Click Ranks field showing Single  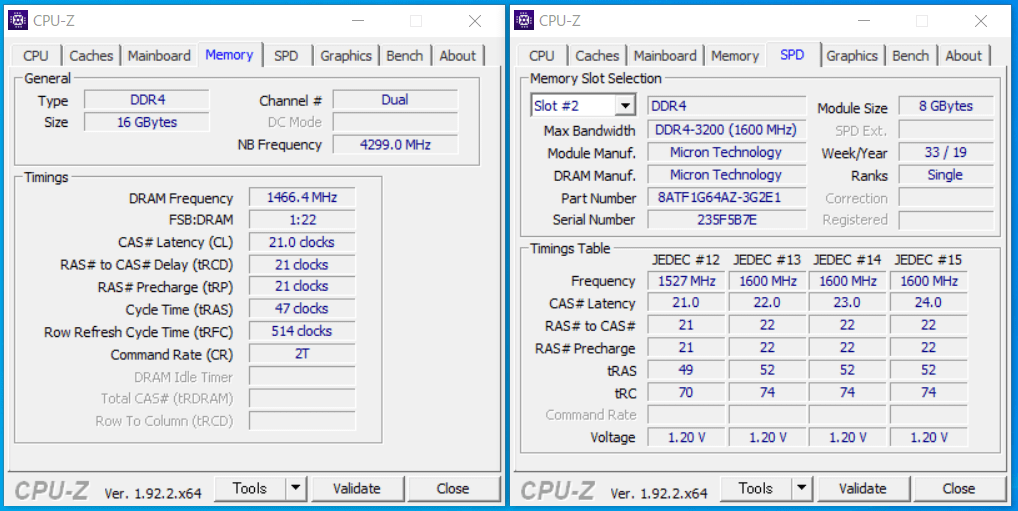coord(946,175)
